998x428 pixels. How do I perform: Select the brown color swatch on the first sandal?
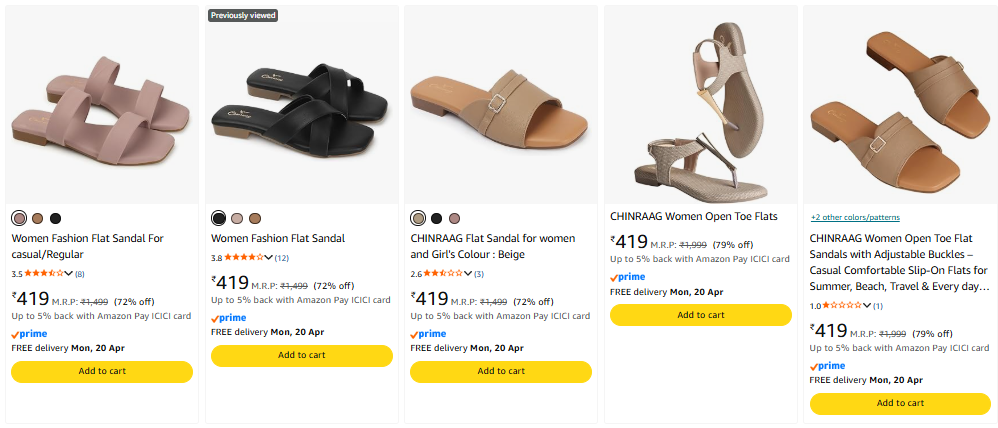37,218
